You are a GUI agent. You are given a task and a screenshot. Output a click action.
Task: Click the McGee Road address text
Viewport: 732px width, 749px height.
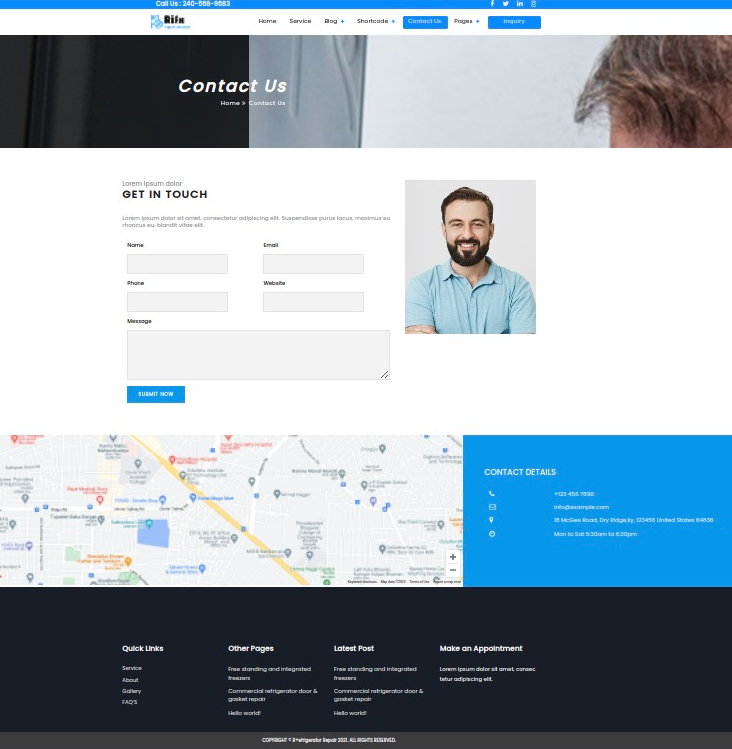coord(633,520)
